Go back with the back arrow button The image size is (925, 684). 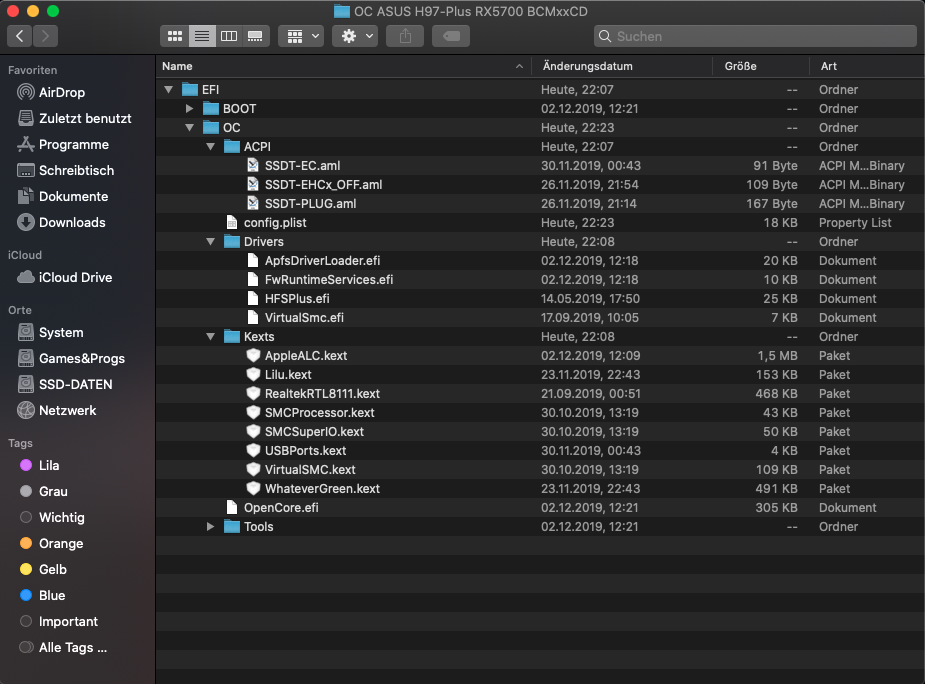click(x=19, y=36)
